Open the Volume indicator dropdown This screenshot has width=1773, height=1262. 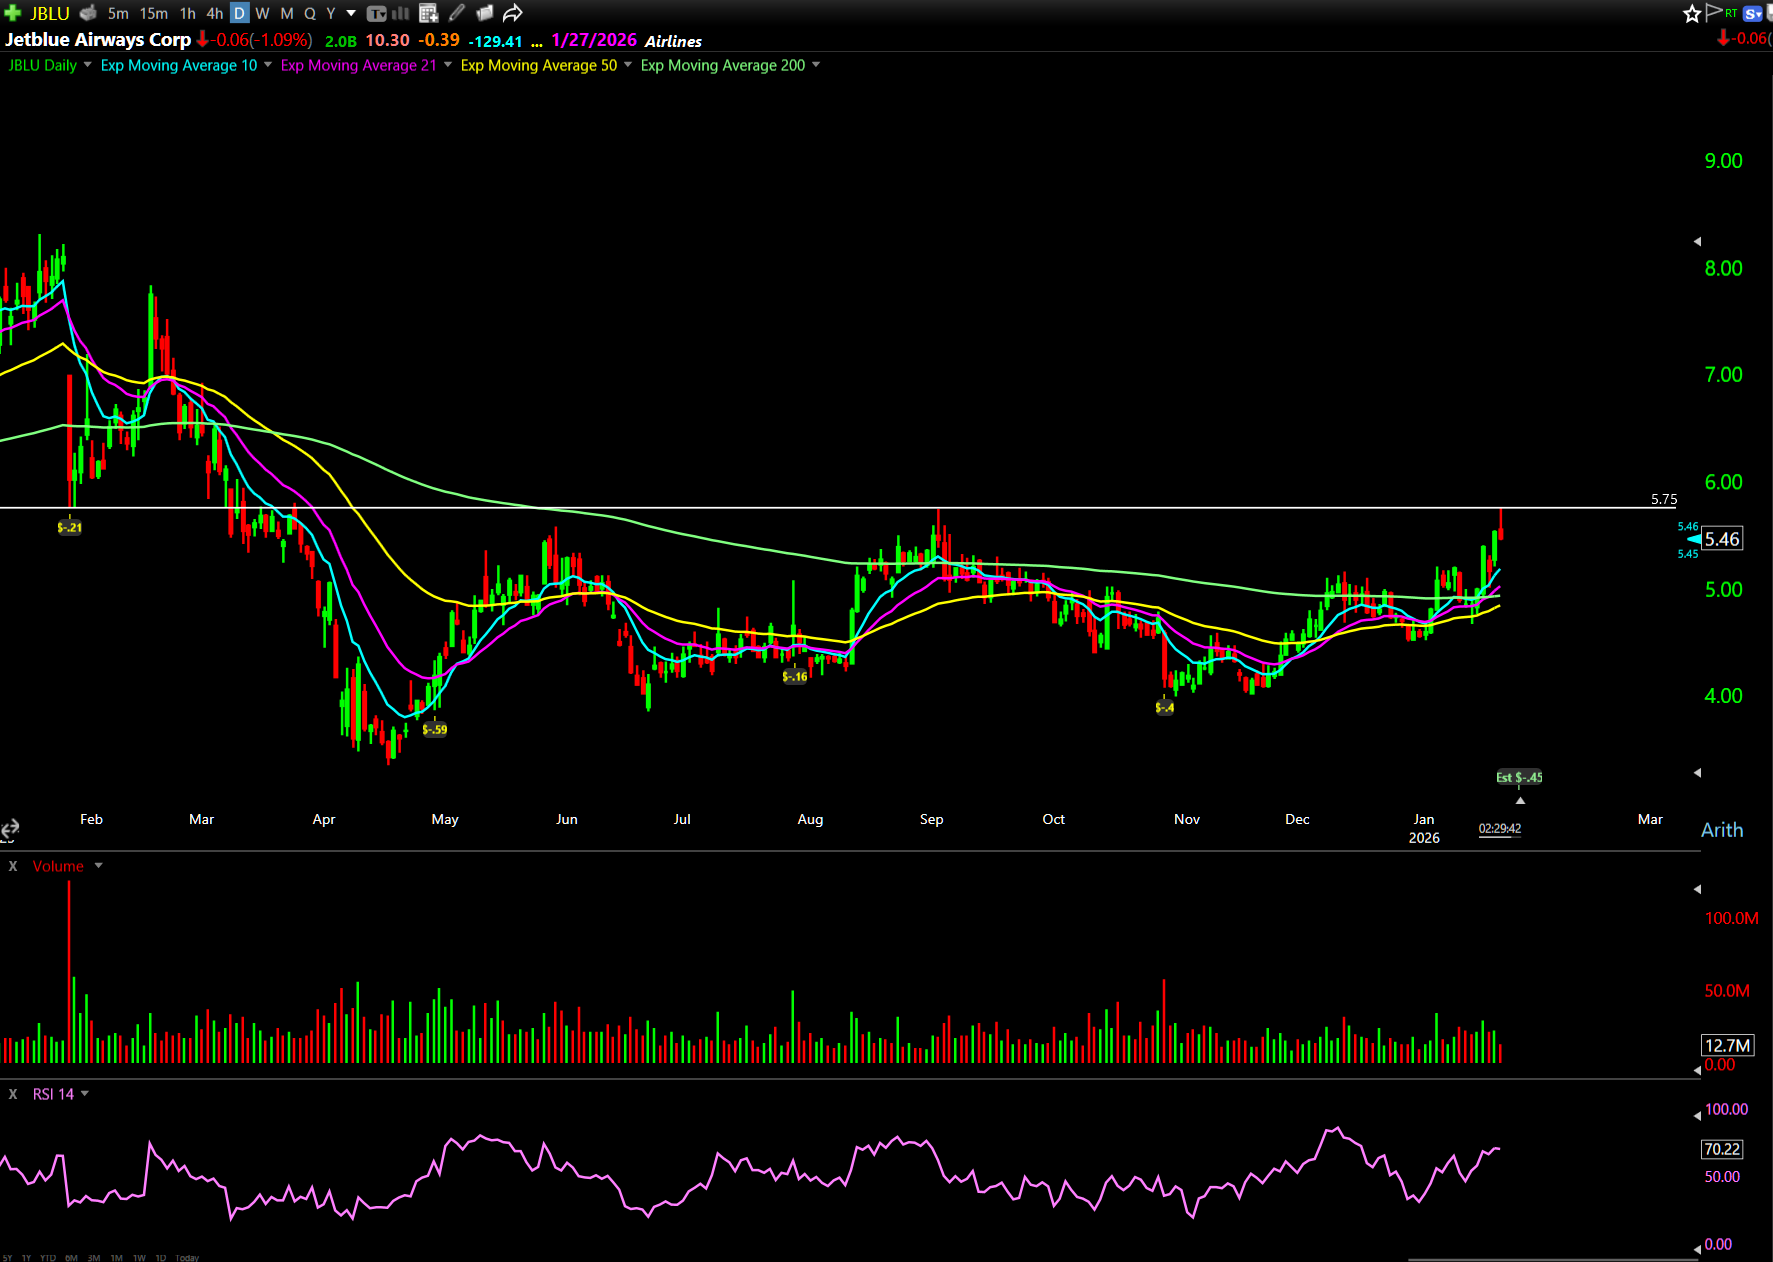pyautogui.click(x=98, y=866)
